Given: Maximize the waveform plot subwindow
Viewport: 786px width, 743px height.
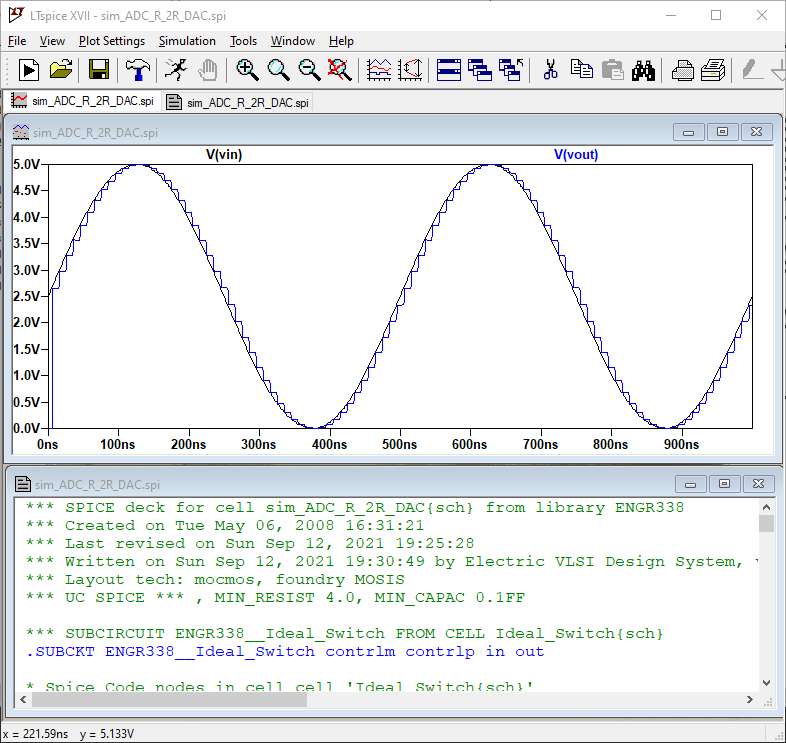Looking at the screenshot, I should (722, 132).
